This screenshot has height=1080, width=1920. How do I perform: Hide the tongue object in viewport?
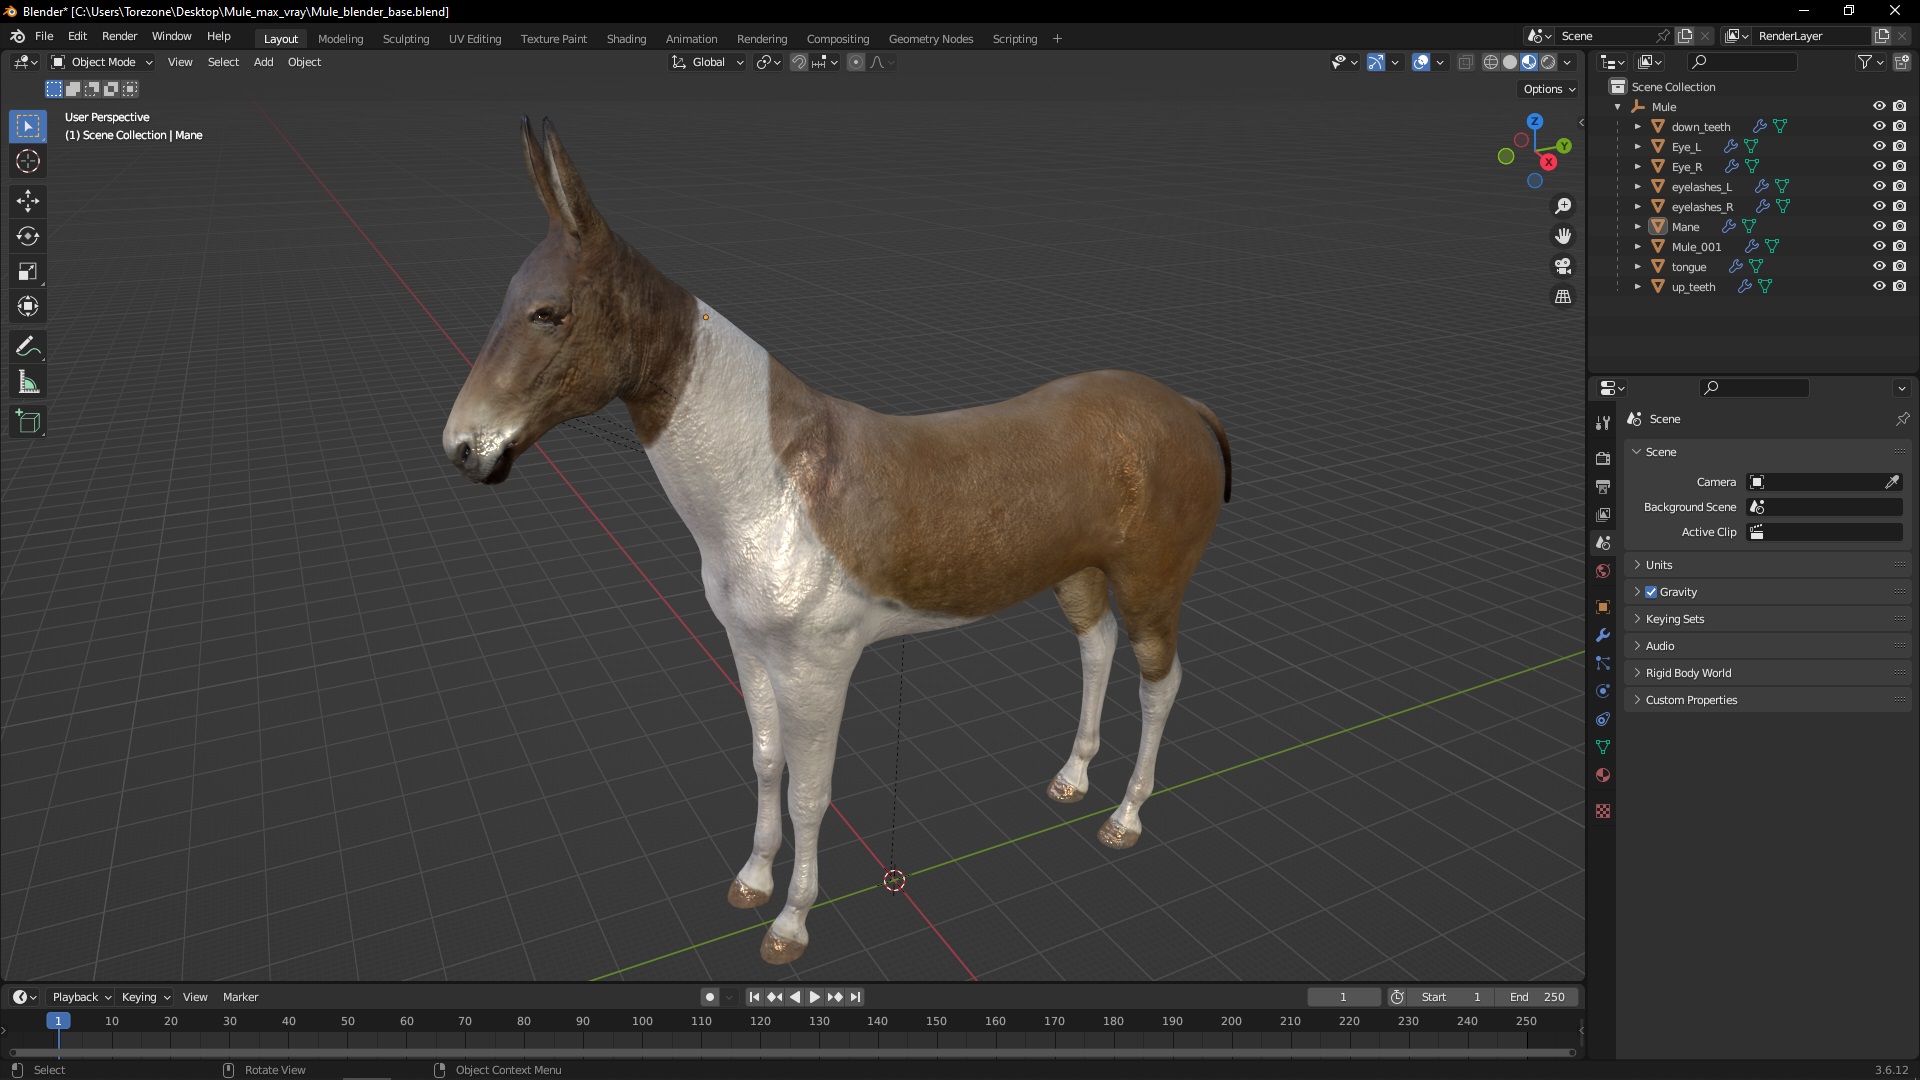tap(1879, 266)
